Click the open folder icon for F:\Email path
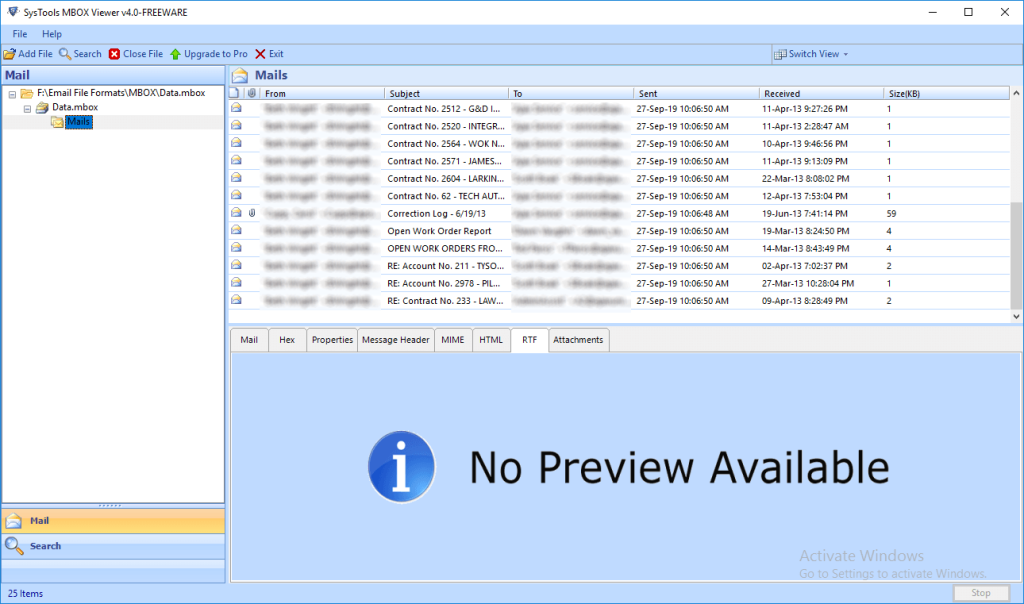Viewport: 1024px width, 604px height. (x=27, y=93)
